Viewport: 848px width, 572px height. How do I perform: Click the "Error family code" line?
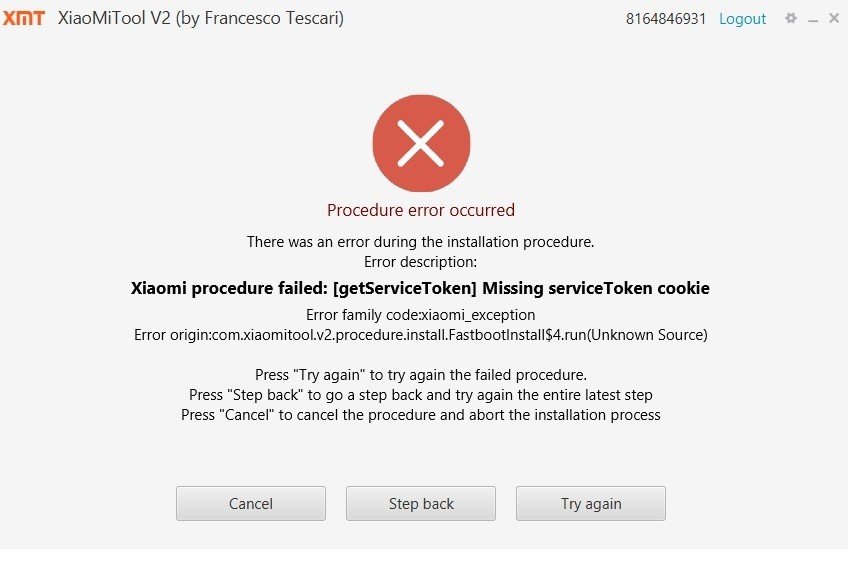pyautogui.click(x=421, y=315)
